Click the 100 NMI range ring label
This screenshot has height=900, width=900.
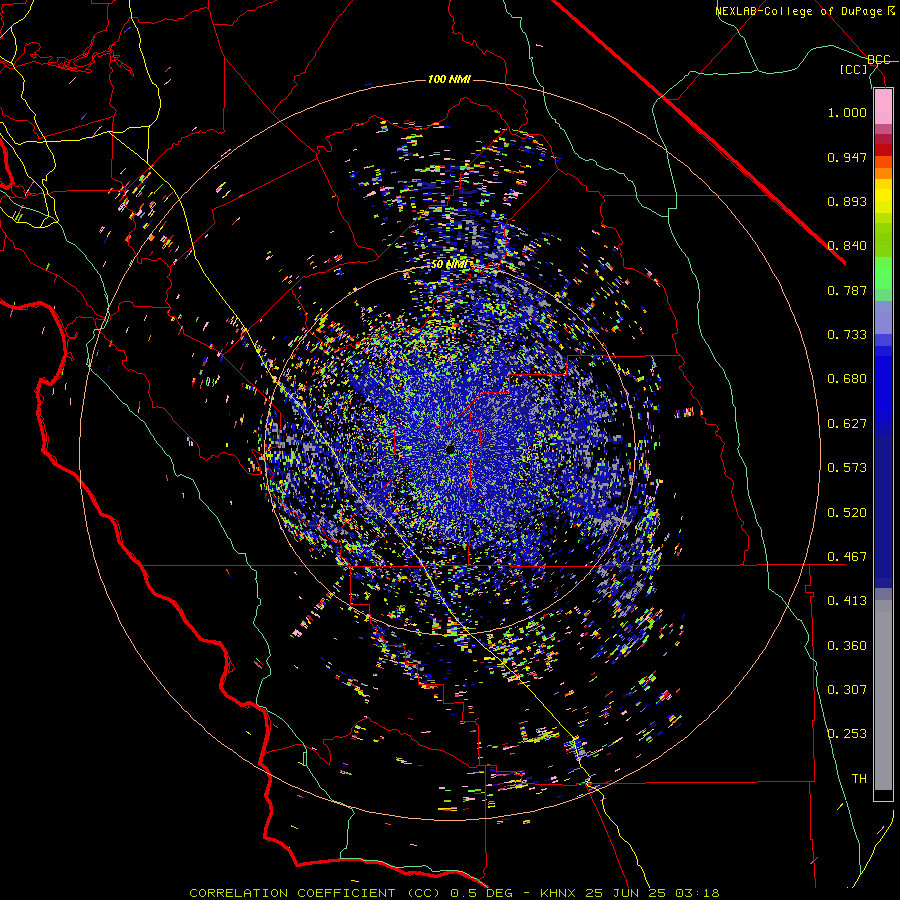(449, 79)
